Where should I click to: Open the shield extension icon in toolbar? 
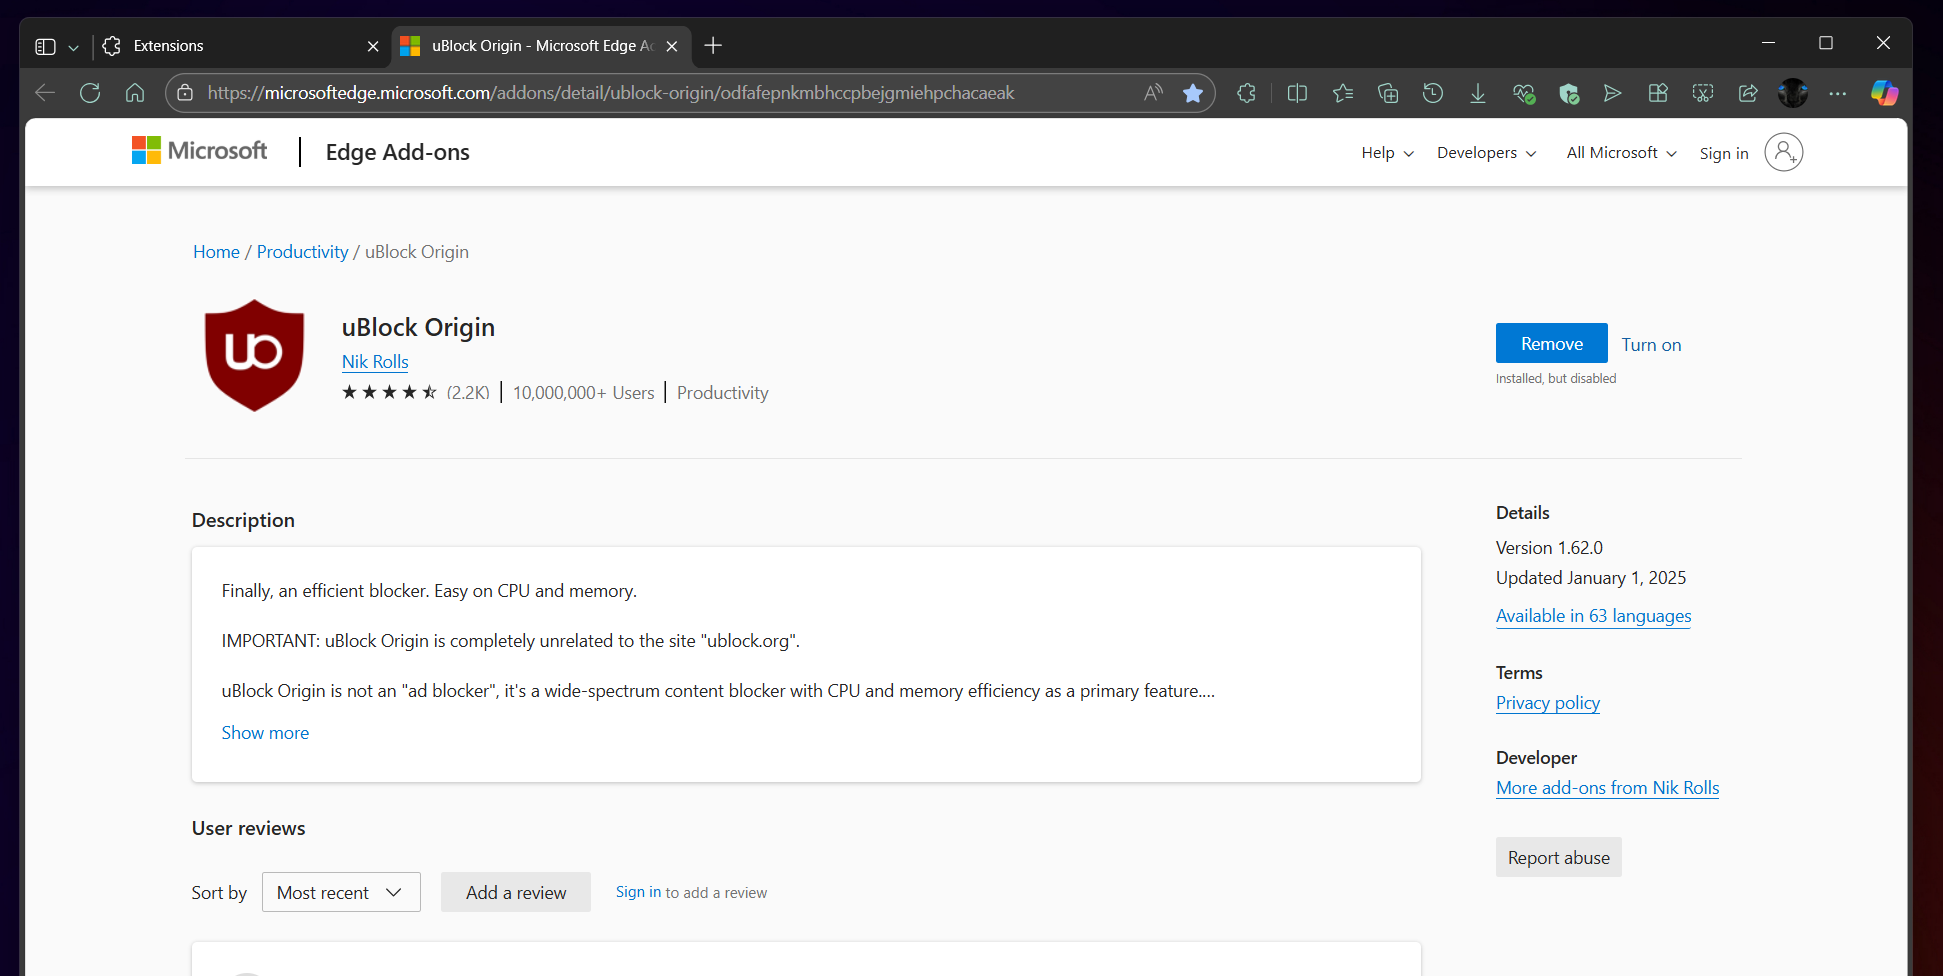pyautogui.click(x=1568, y=93)
